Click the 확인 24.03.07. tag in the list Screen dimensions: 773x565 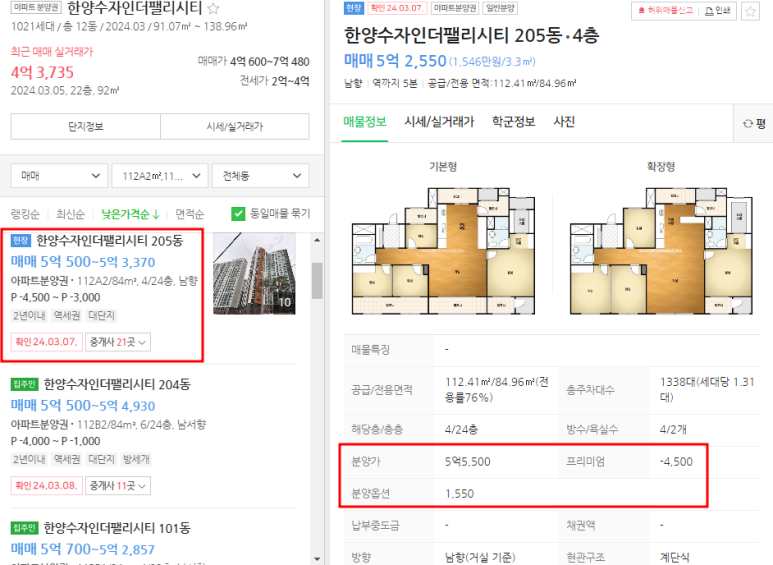click(x=46, y=342)
